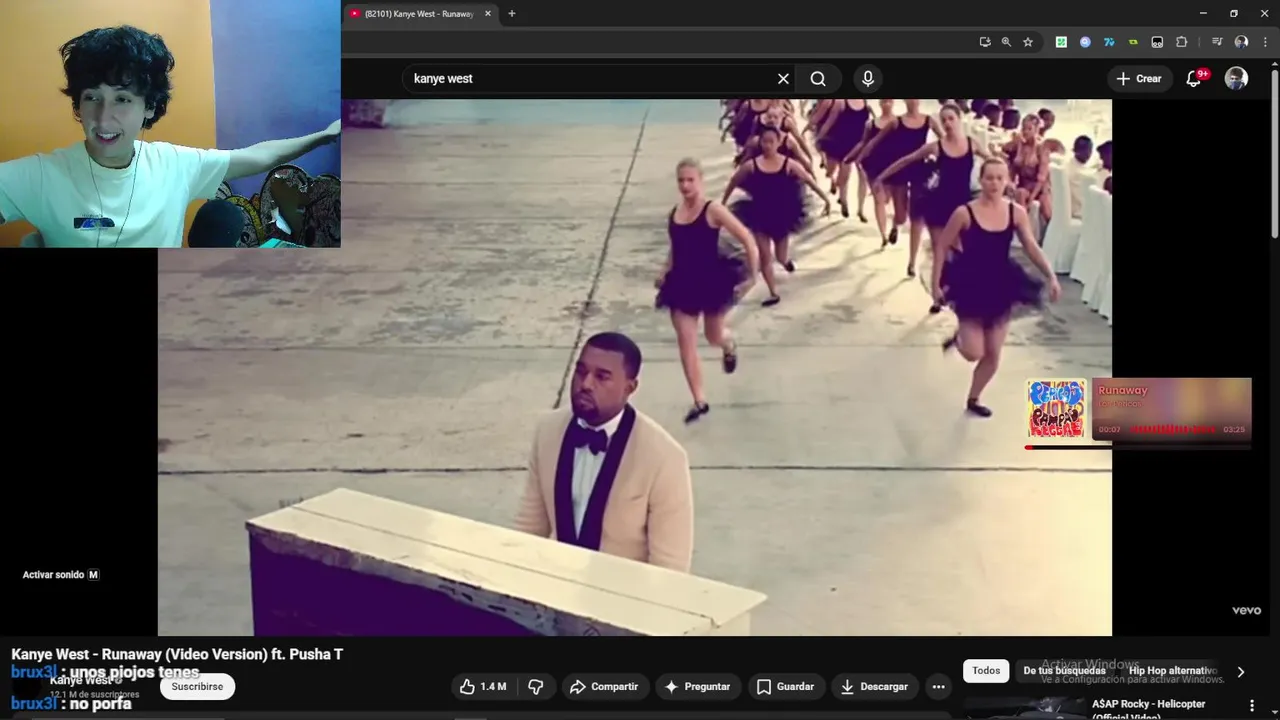Image resolution: width=1280 pixels, height=720 pixels.
Task: Open the green square extension icon
Action: tap(1061, 42)
